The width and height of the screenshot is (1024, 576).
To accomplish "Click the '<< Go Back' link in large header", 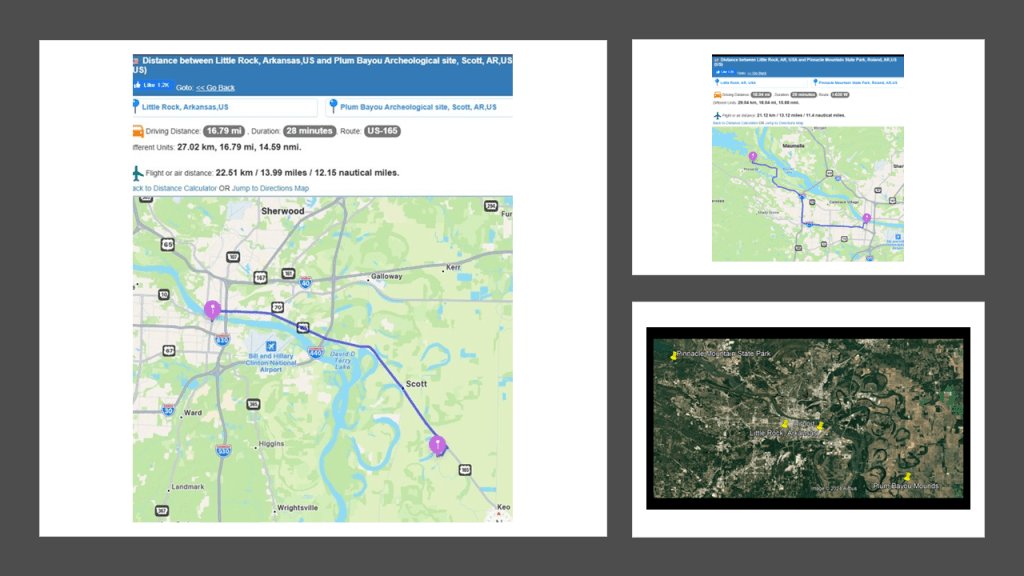I will [x=215, y=87].
